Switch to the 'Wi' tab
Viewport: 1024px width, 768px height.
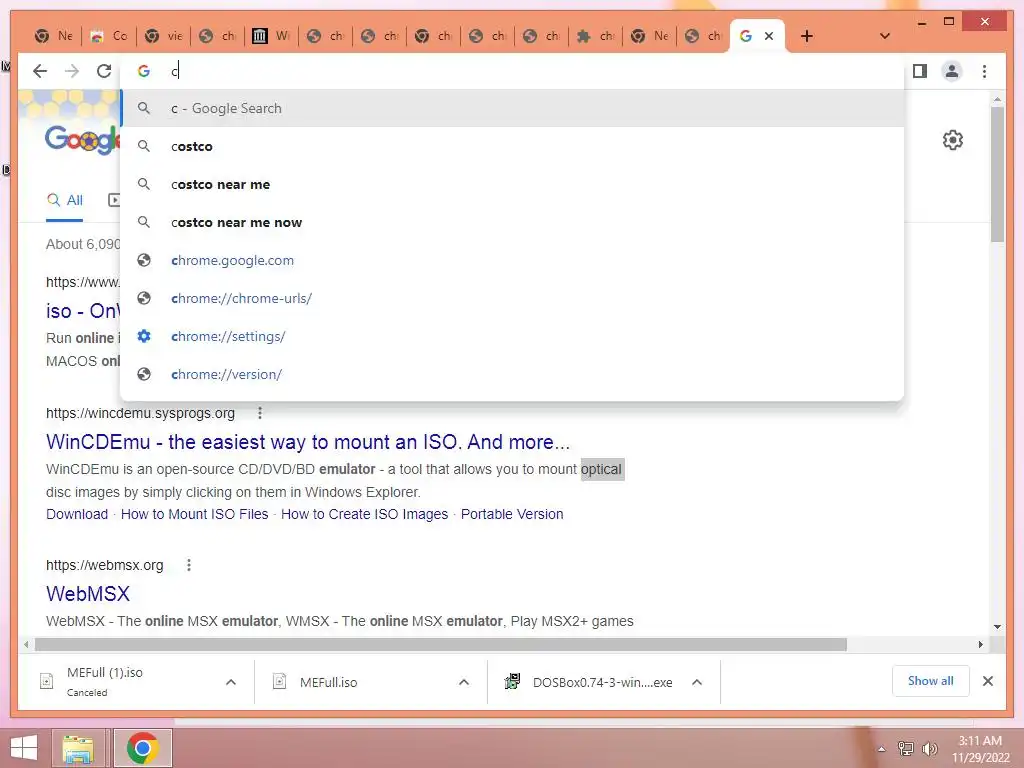coord(272,36)
